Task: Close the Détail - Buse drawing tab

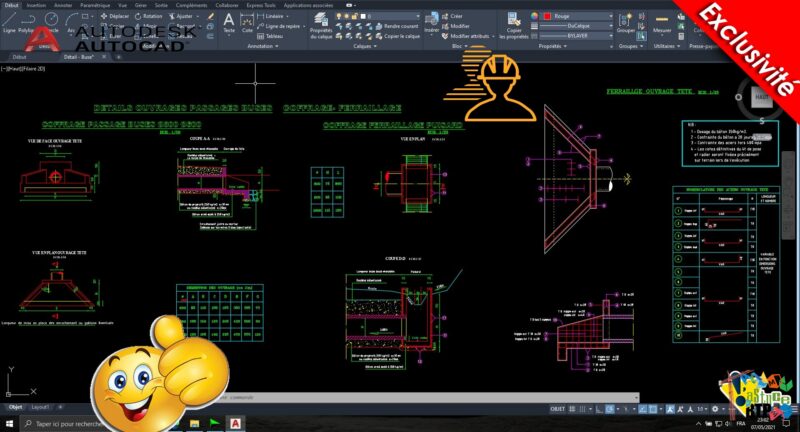Action: click(x=104, y=57)
